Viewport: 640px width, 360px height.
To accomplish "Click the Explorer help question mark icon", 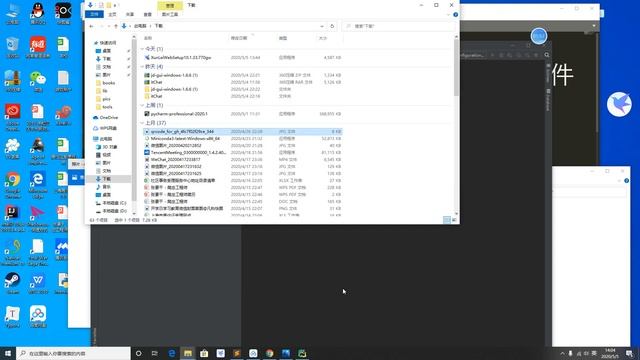I will point(456,15).
